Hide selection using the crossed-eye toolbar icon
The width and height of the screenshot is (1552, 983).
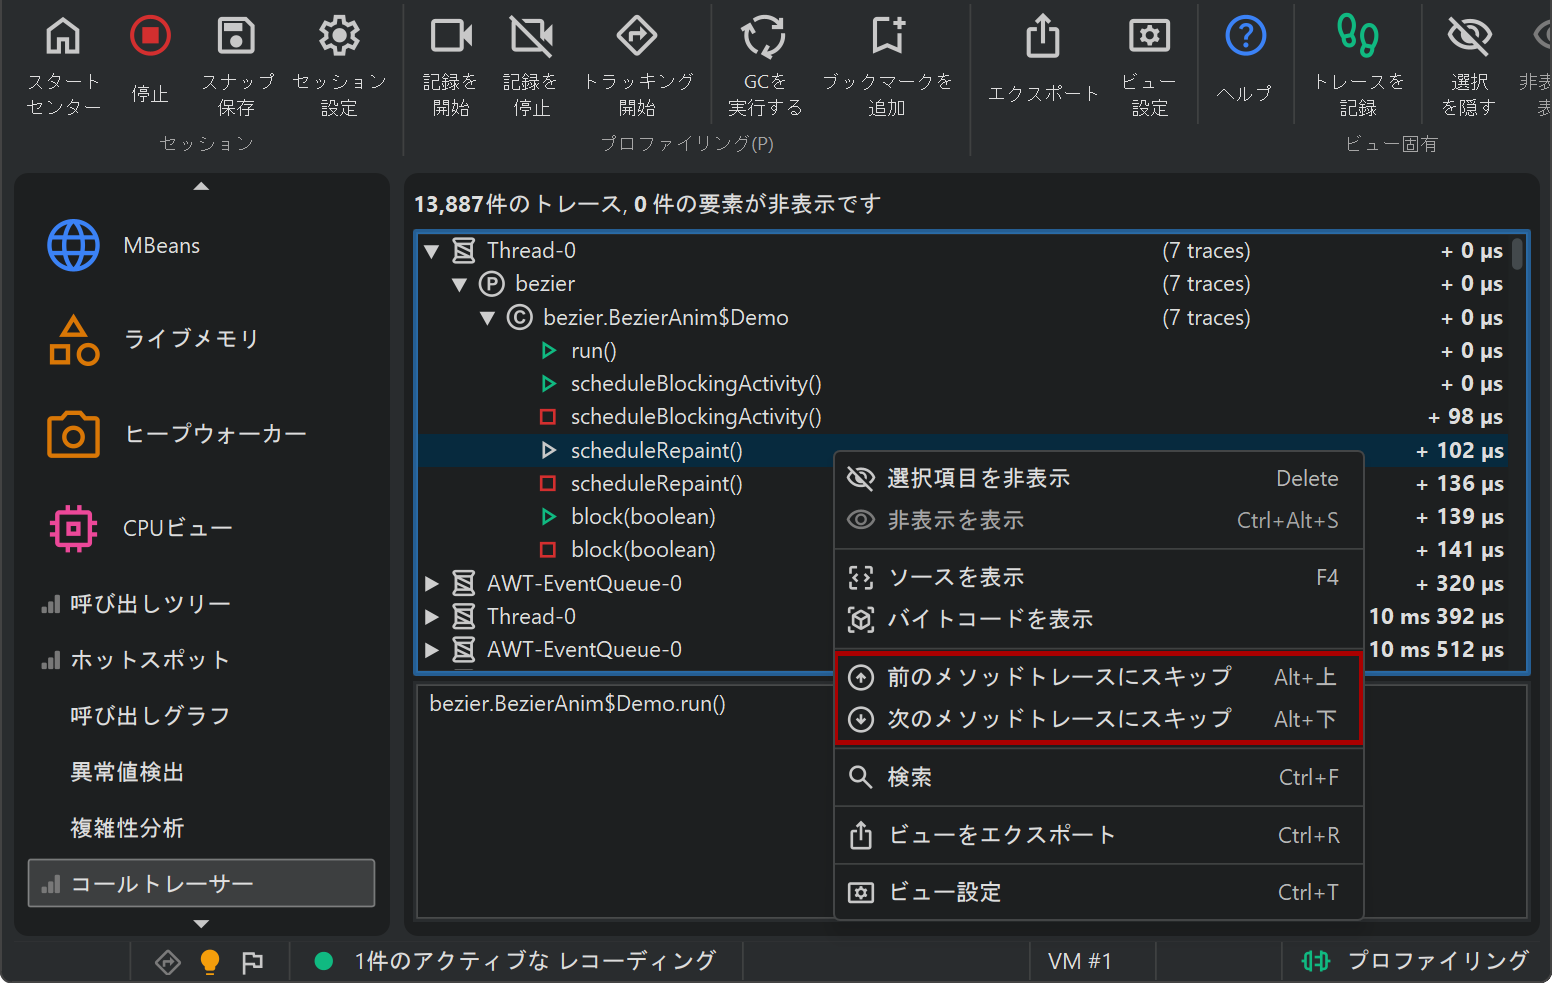tap(1468, 38)
